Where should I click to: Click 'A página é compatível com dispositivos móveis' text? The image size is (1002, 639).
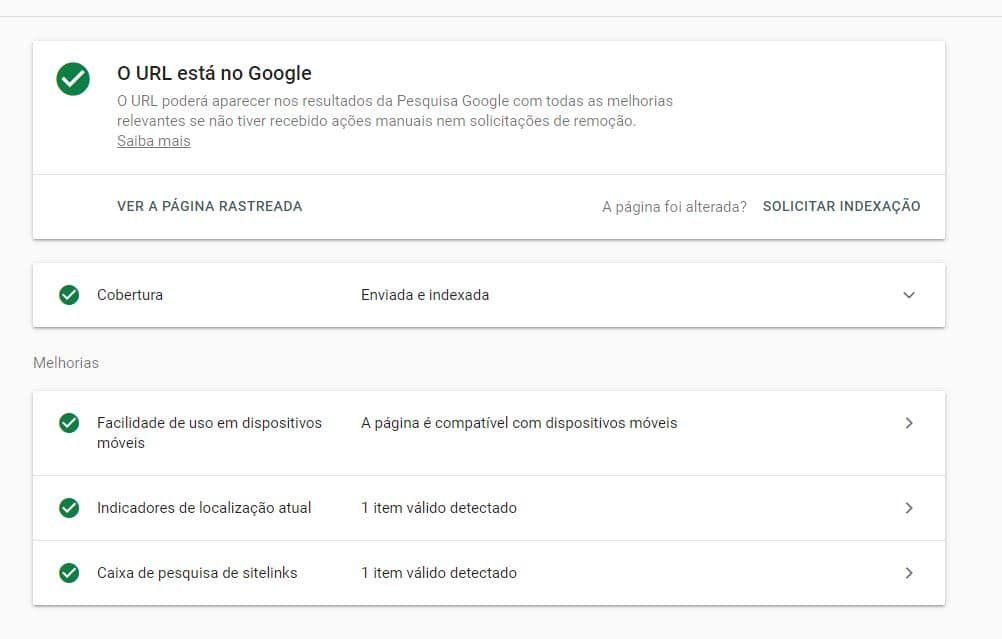click(519, 423)
